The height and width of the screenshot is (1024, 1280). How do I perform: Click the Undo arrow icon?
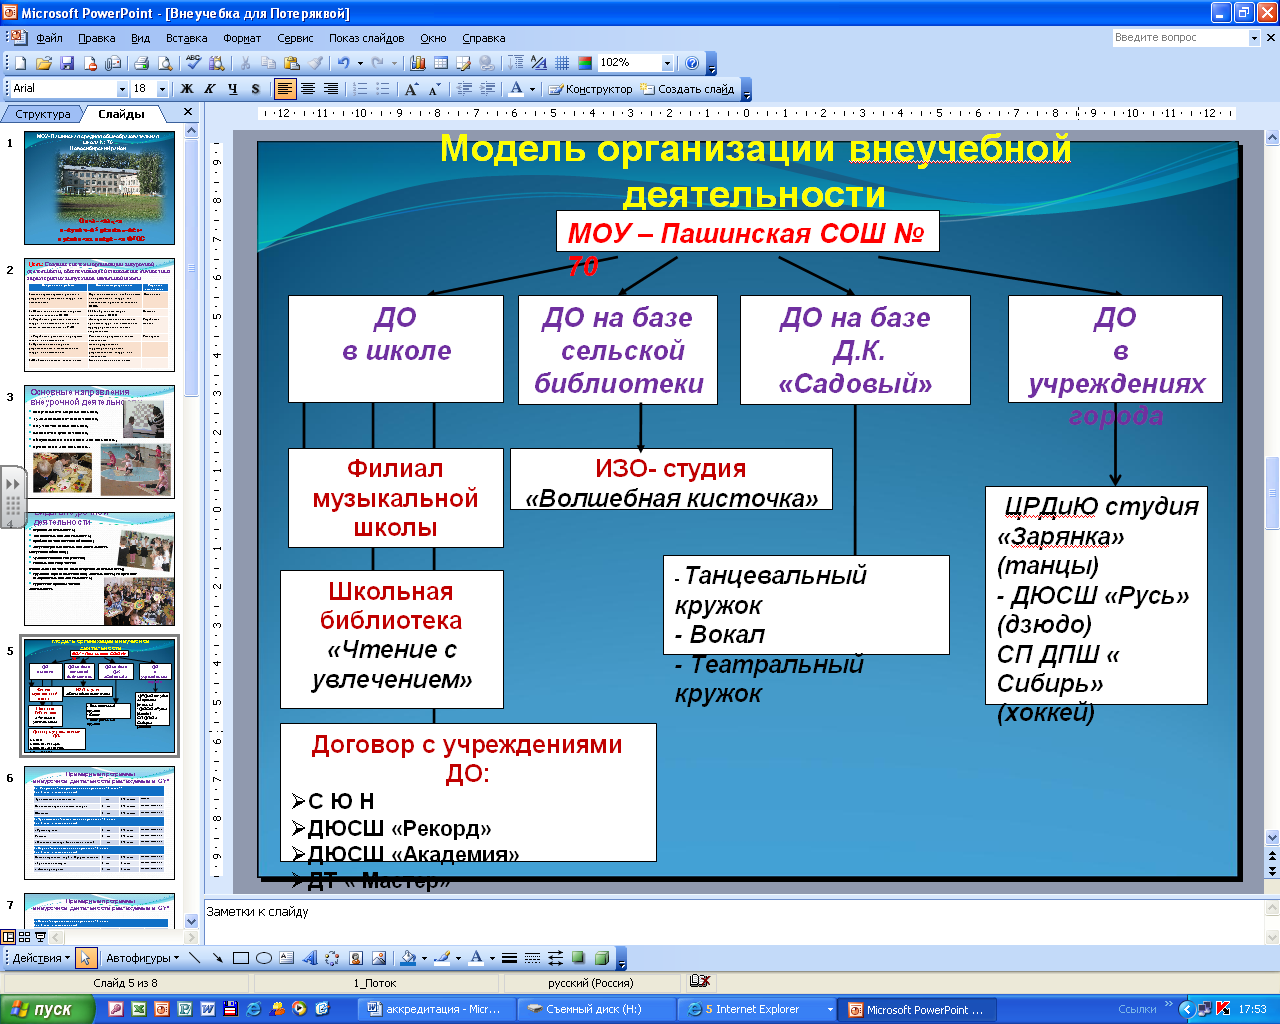click(343, 63)
